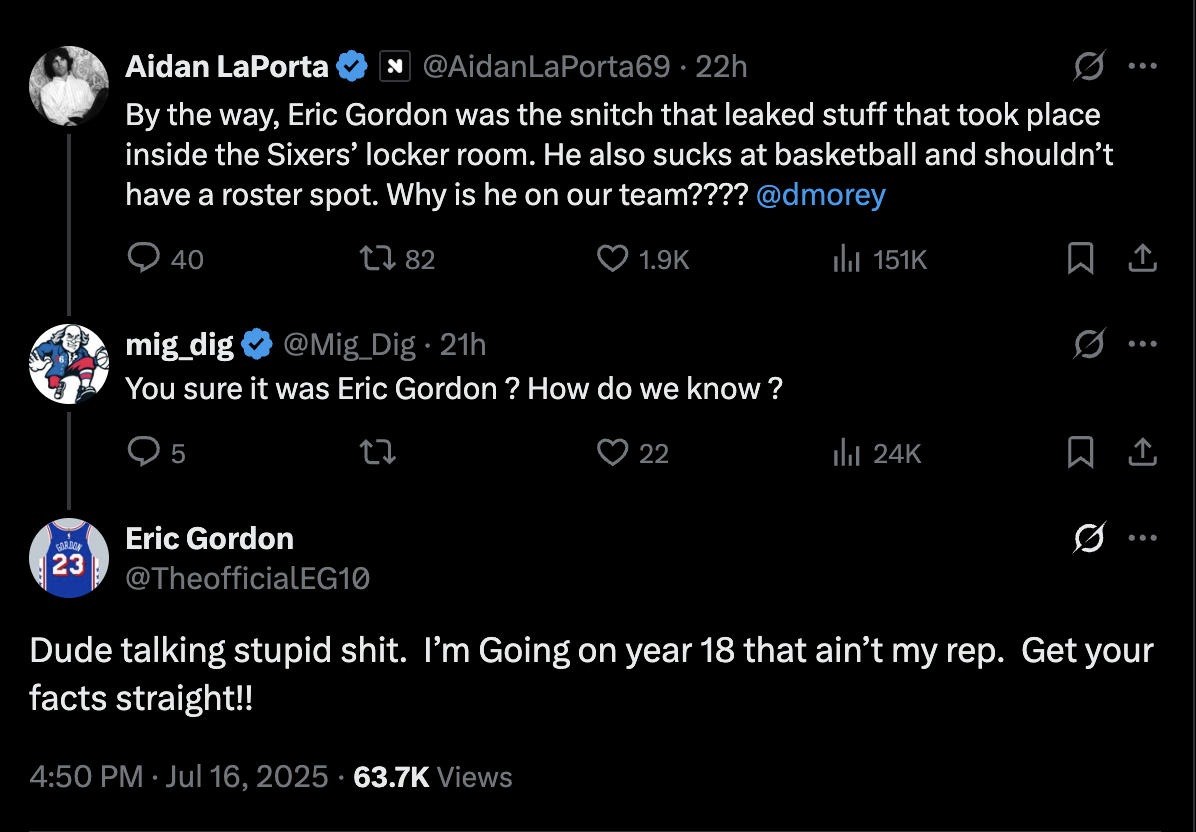Open more options for Eric Gordon's tweet
Viewport: 1196px width, 832px height.
pos(1142,539)
